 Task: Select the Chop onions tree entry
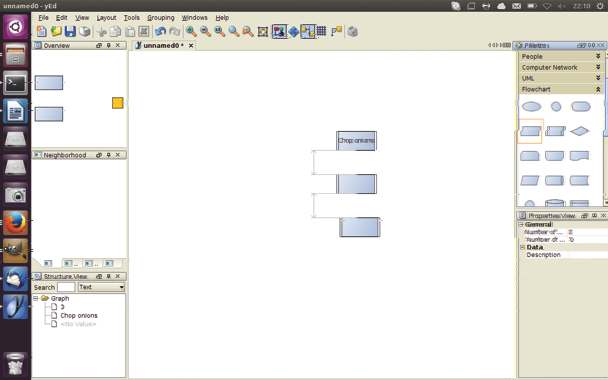pyautogui.click(x=79, y=315)
